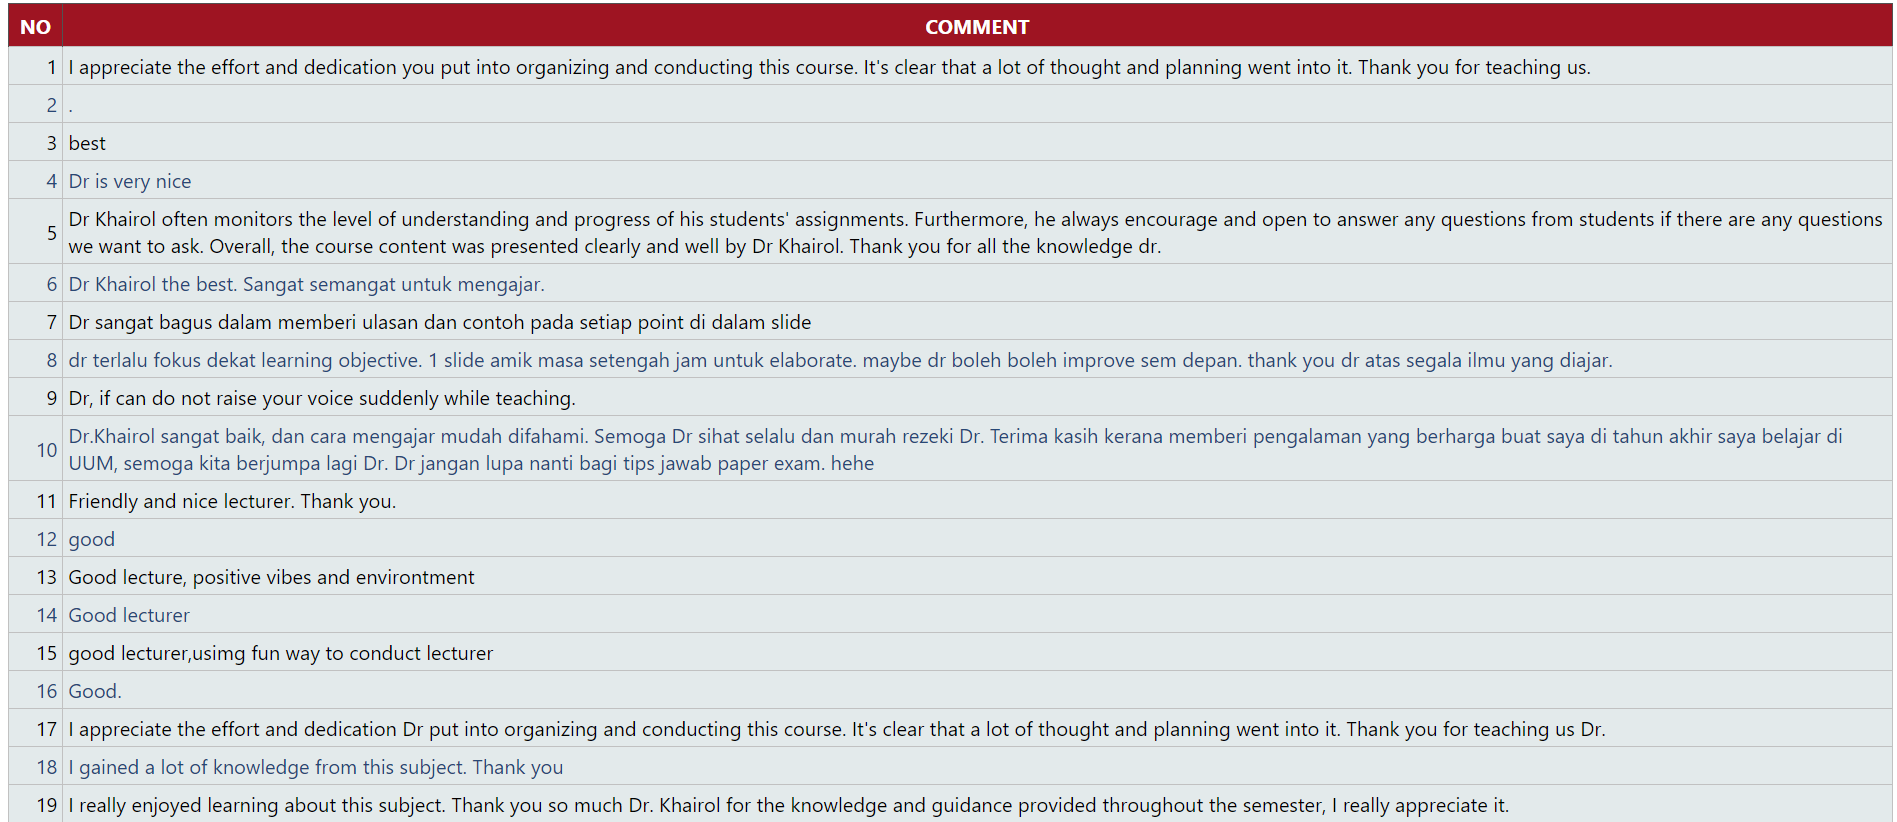Select comment row 1 about effort and dedication

click(x=828, y=67)
